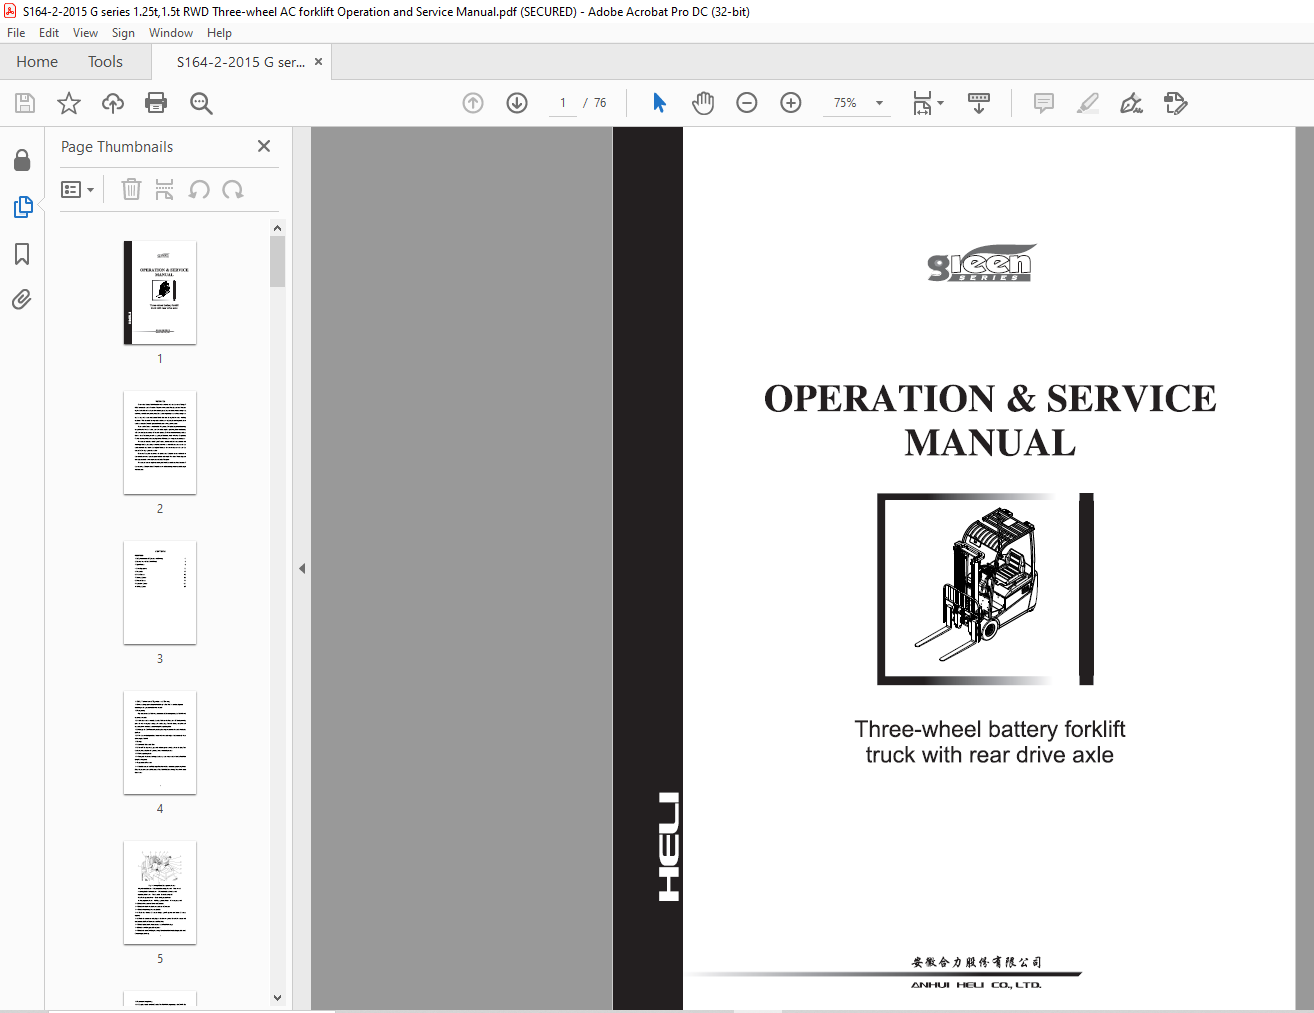Click the scrolling mode keyboard icon
Viewport: 1314px width, 1013px height.
click(979, 103)
